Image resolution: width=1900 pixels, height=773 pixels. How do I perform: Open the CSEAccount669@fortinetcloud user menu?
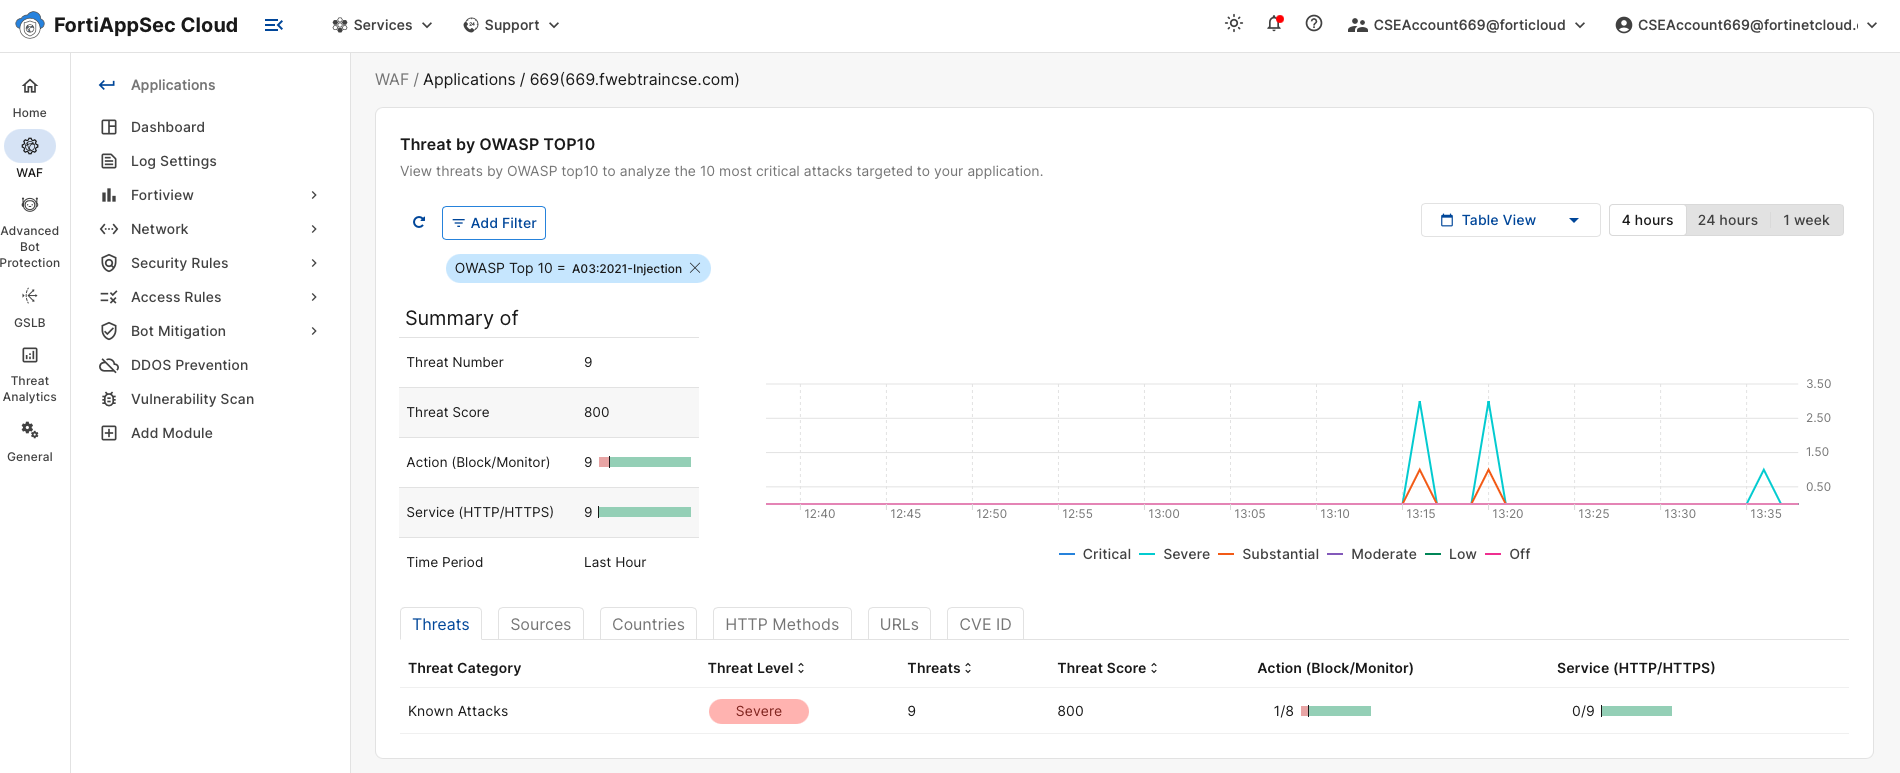click(1747, 25)
